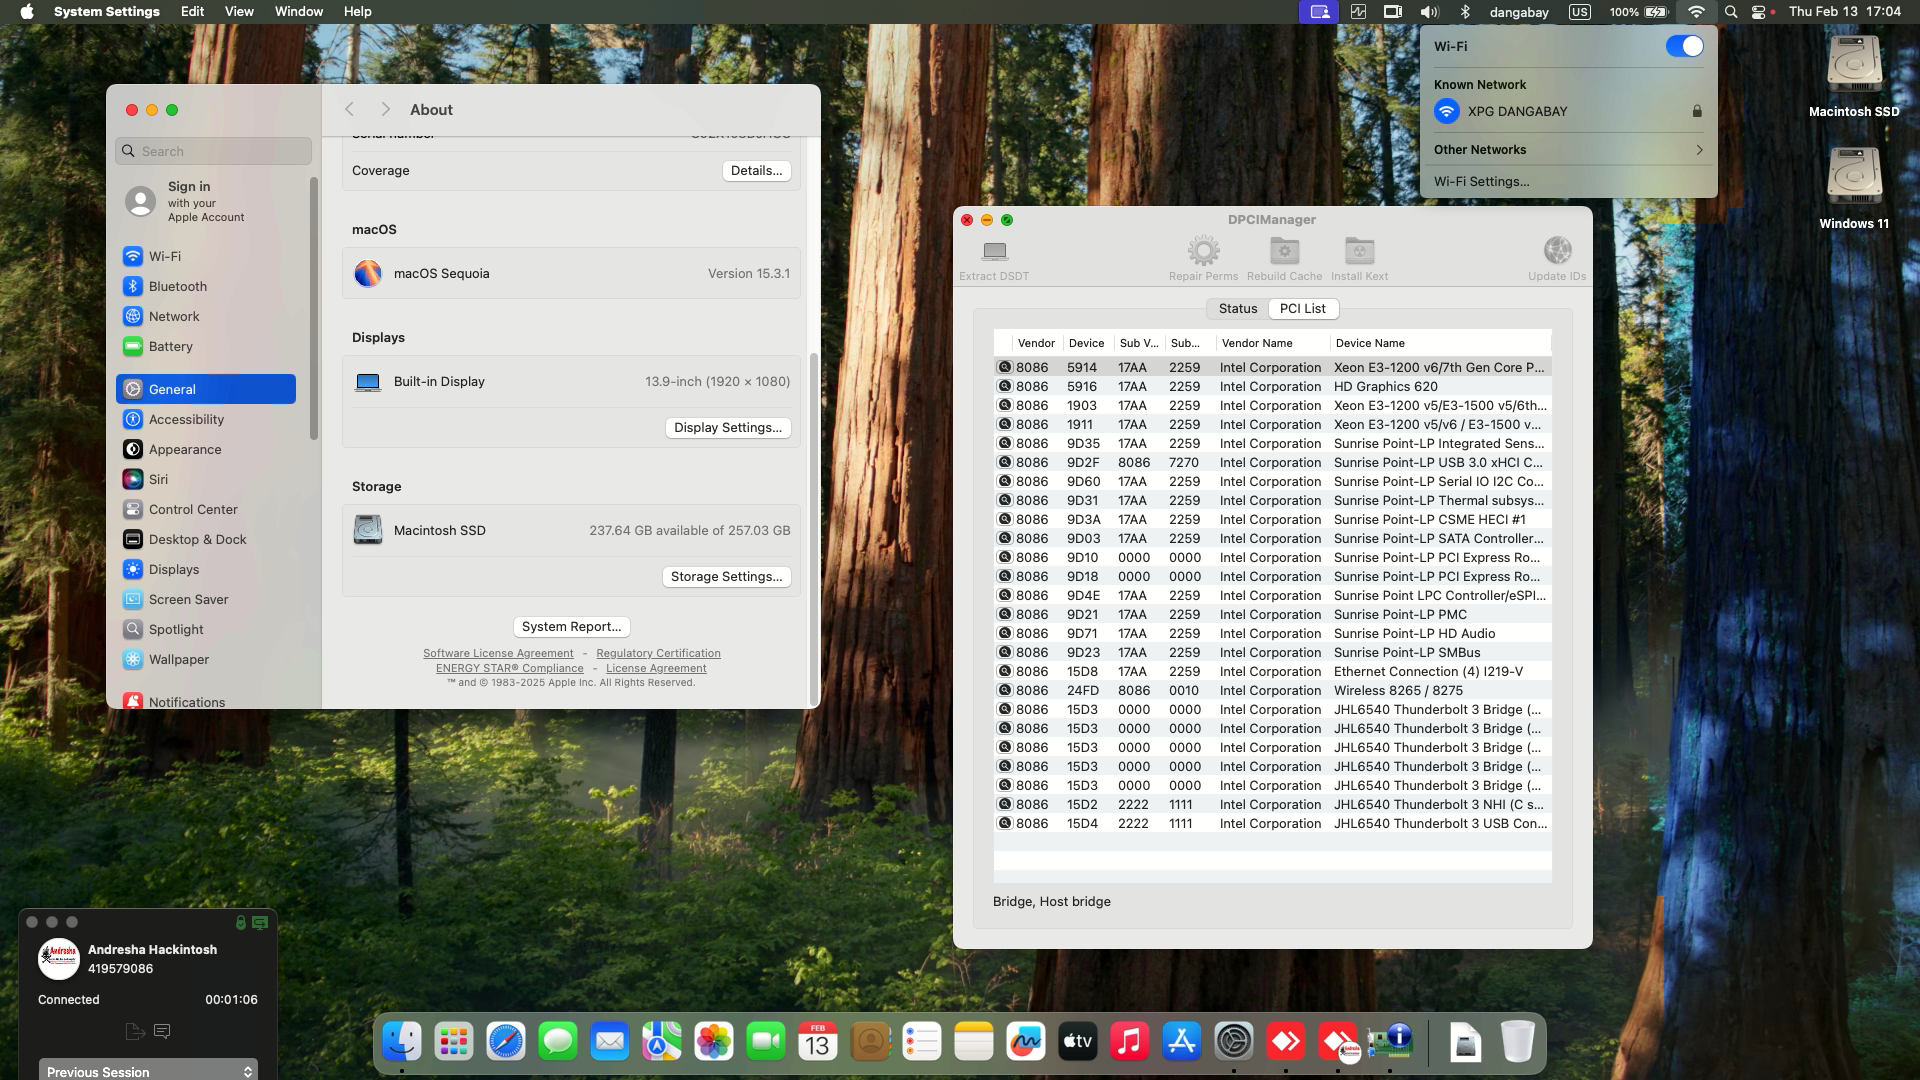
Task: Select Wireless 8265 / 8275 row
Action: 1272,691
